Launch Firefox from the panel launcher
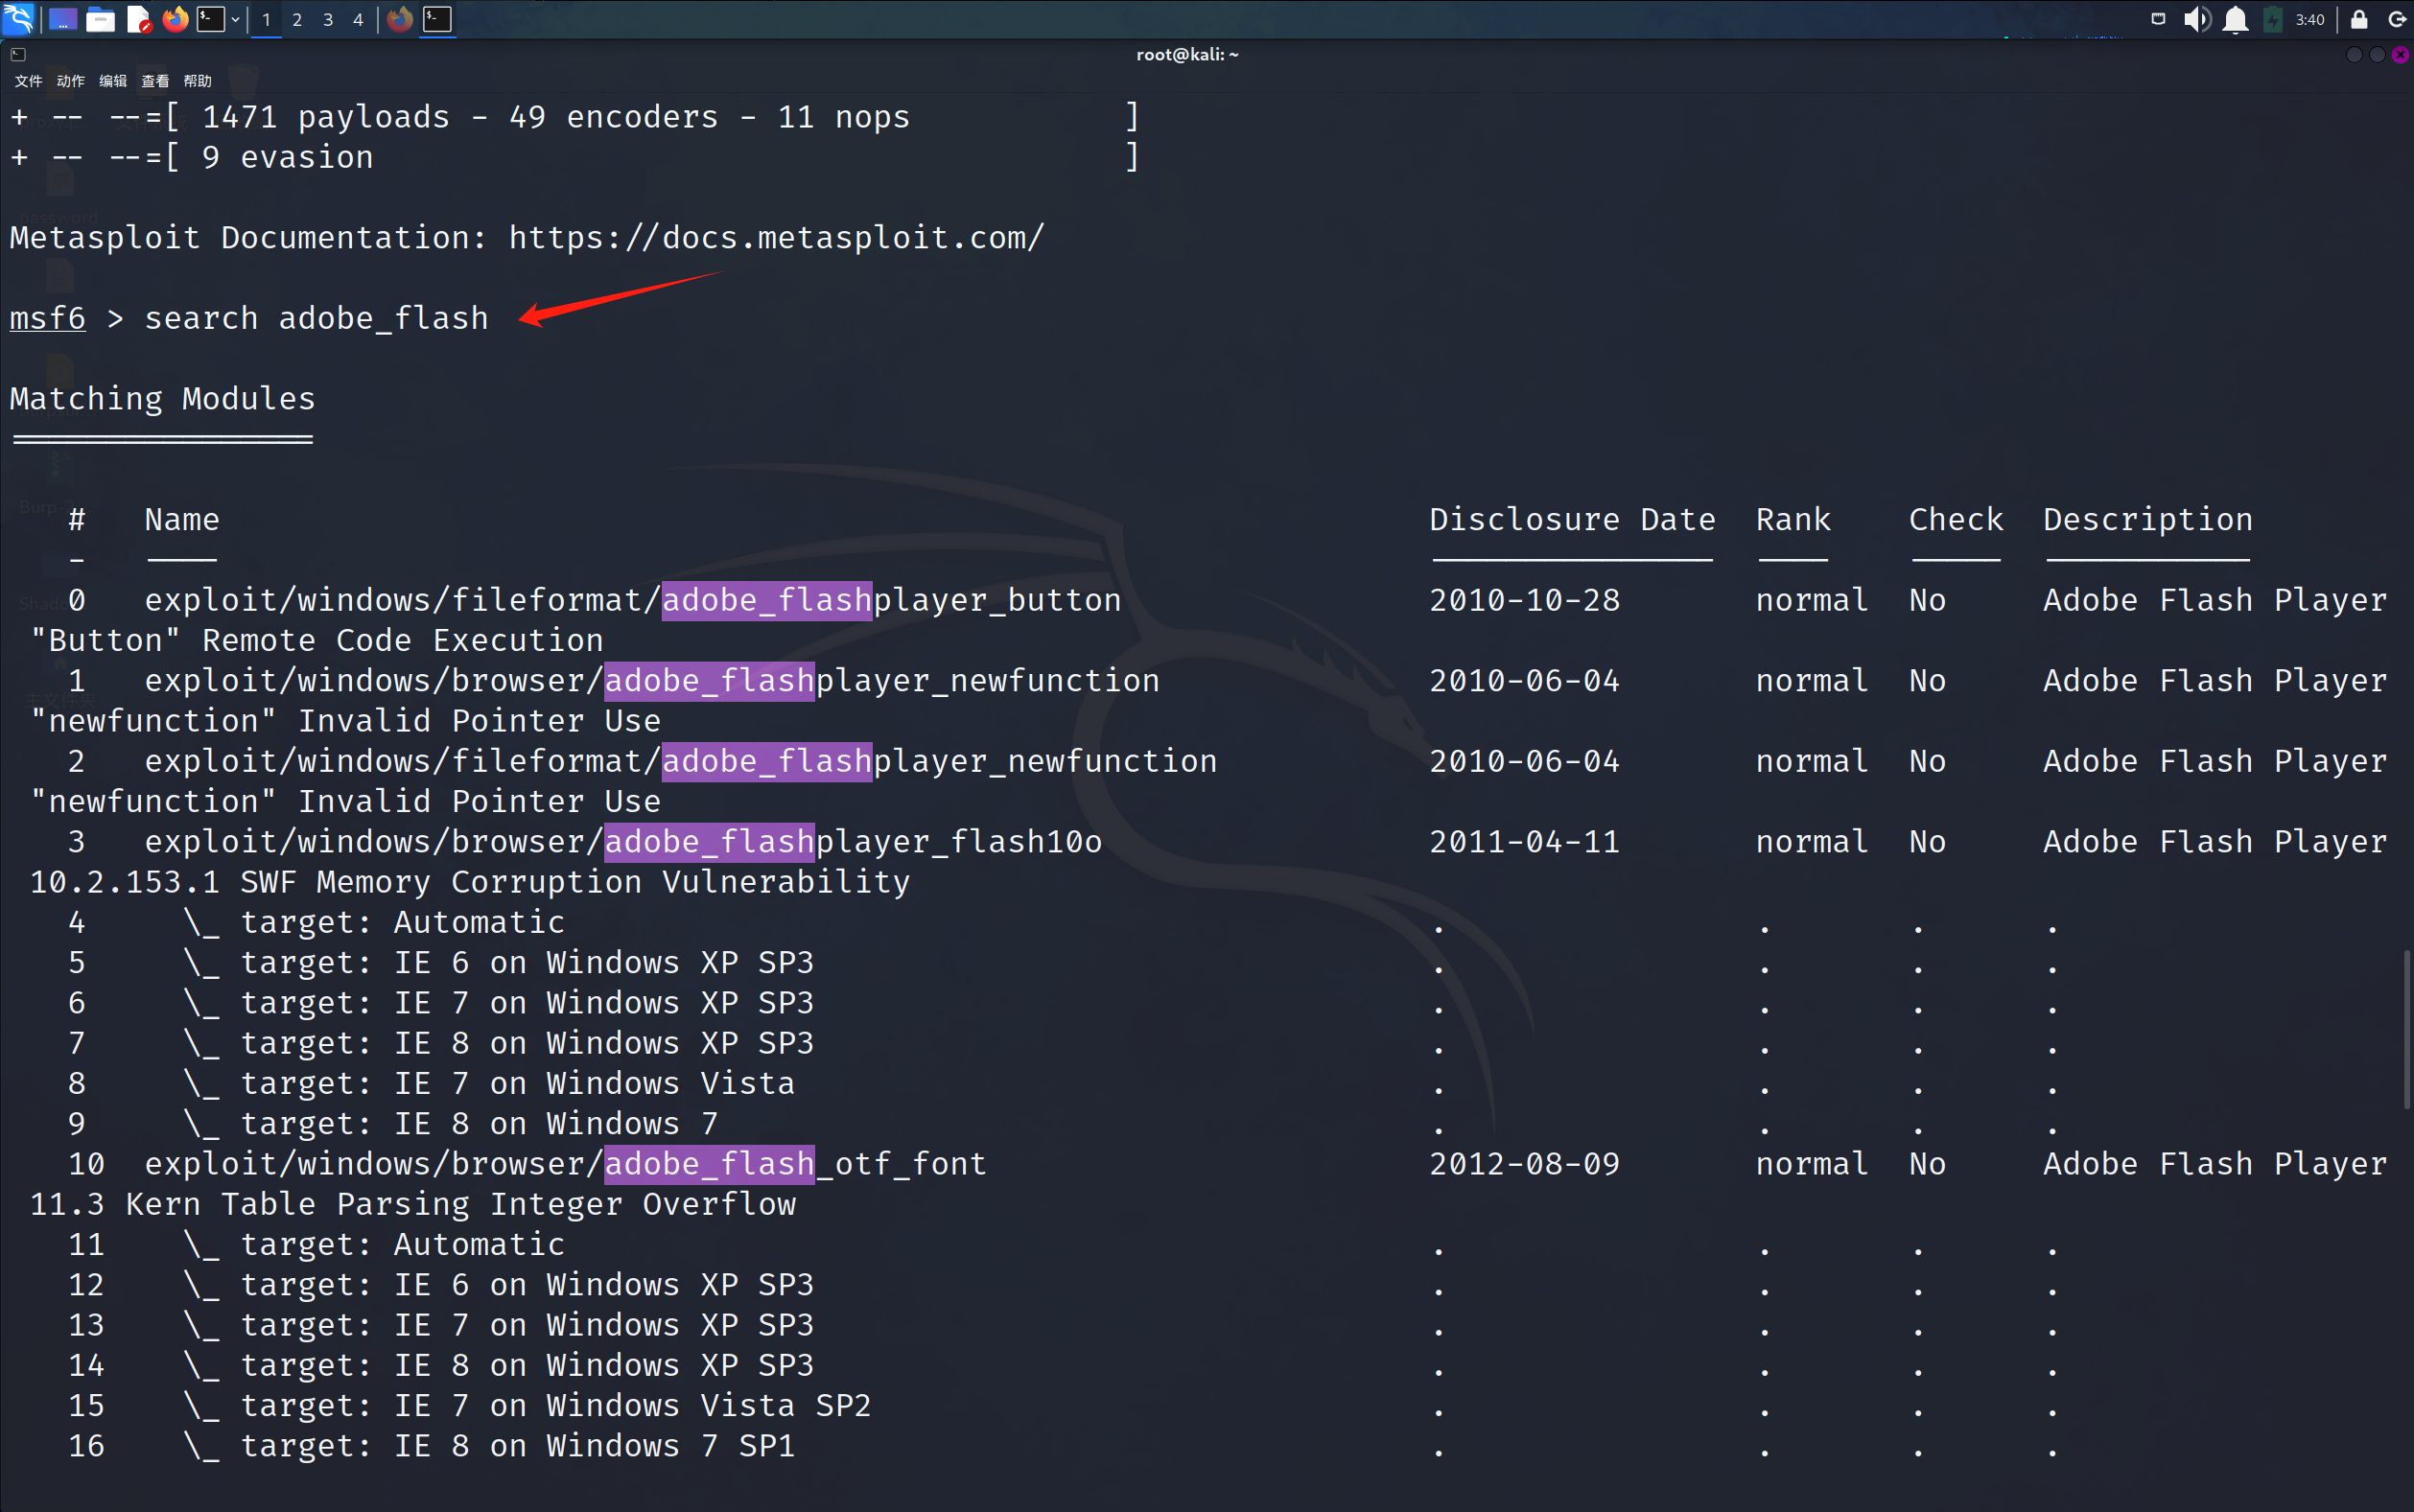This screenshot has height=1512, width=2414. pos(175,19)
